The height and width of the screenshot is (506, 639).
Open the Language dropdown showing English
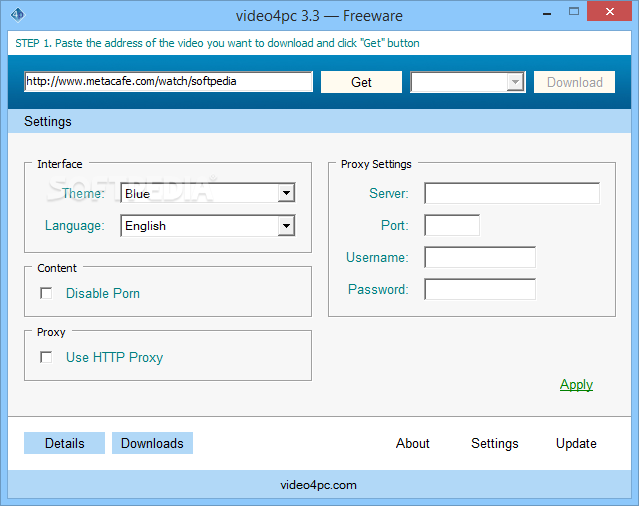pyautogui.click(x=208, y=226)
